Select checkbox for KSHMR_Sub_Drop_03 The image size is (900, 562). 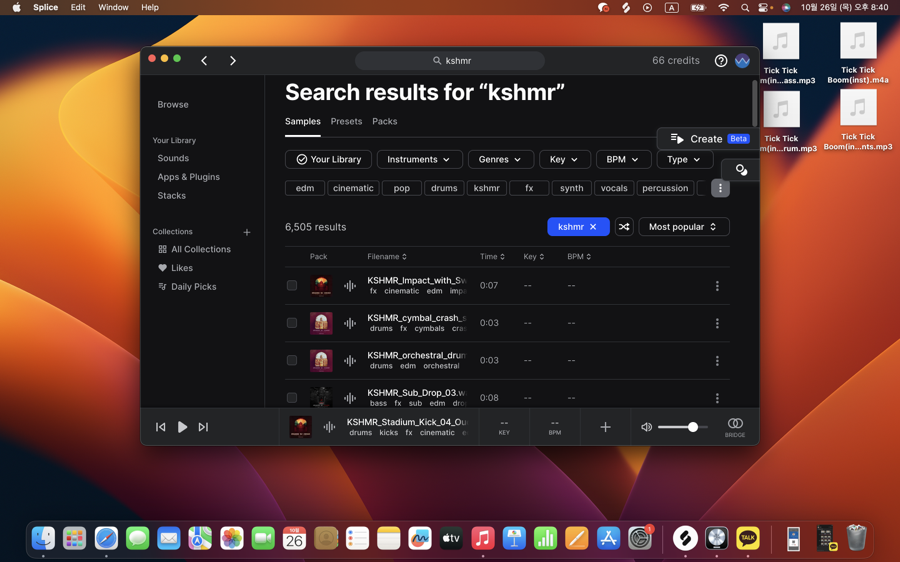pos(292,397)
